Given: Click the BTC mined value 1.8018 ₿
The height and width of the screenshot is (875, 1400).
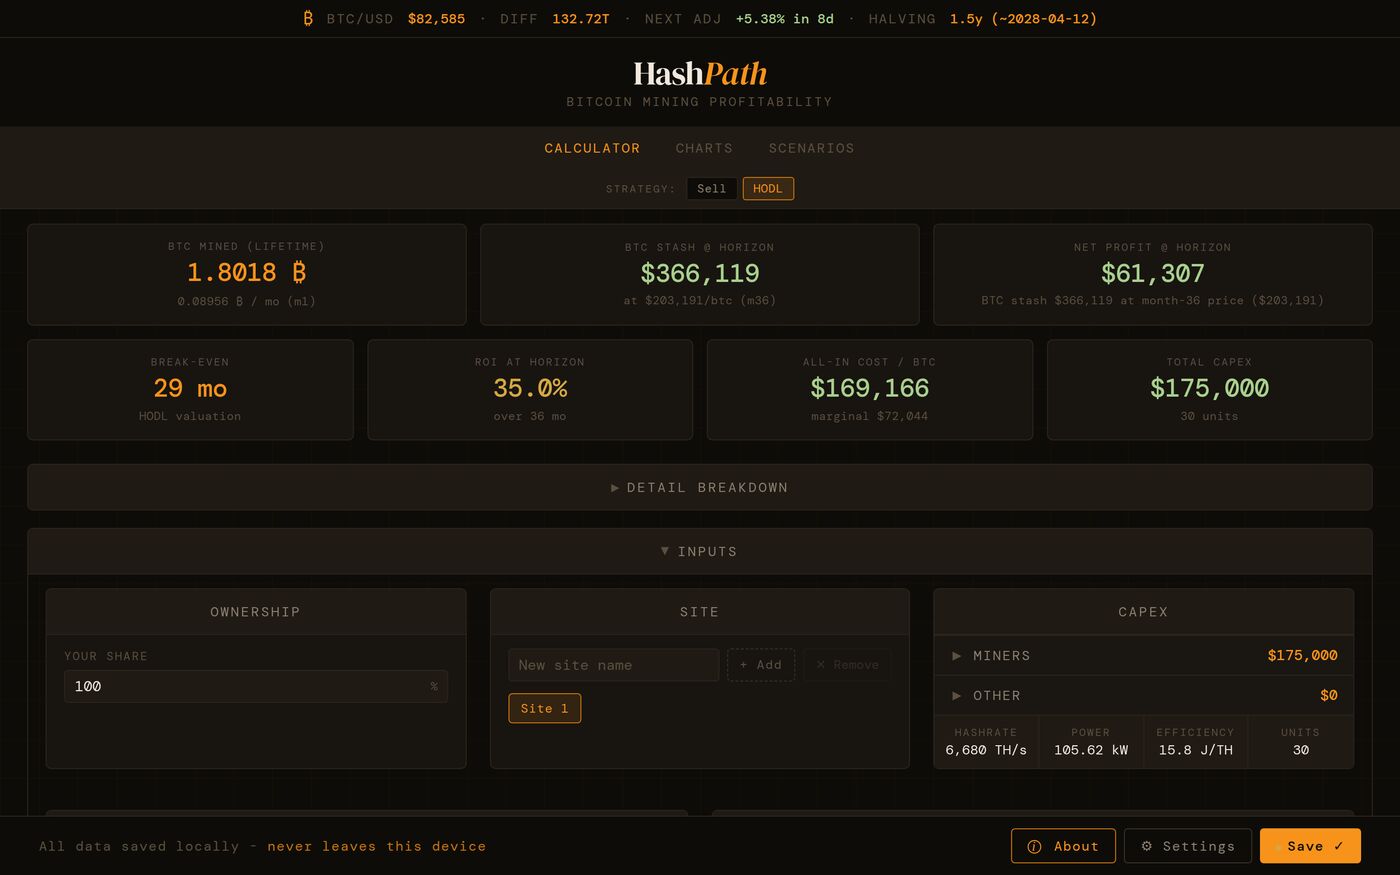Looking at the screenshot, I should click(x=247, y=272).
